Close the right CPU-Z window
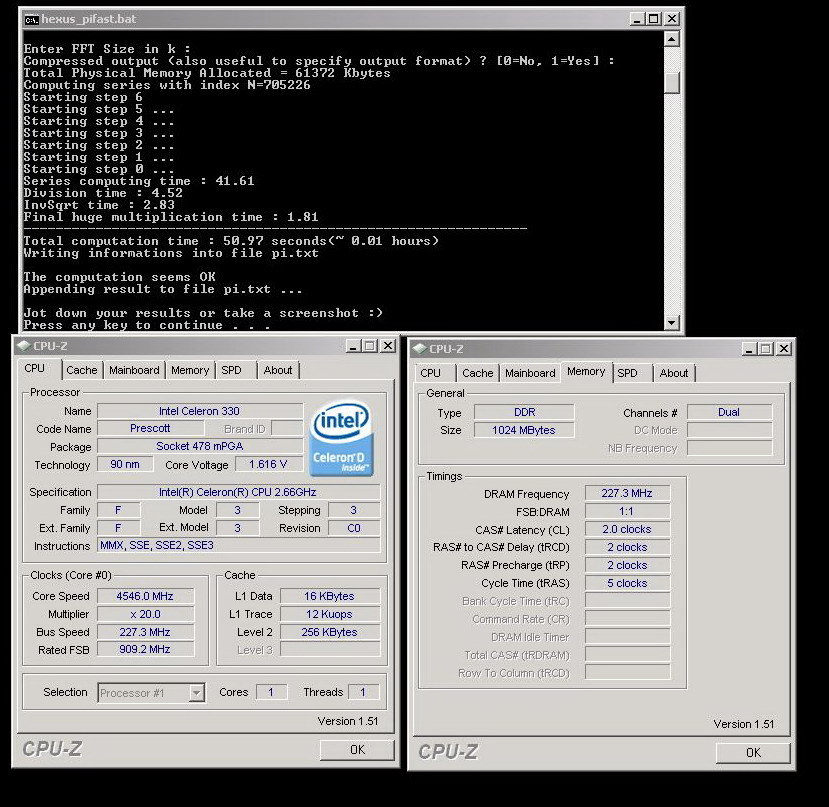Image resolution: width=829 pixels, height=807 pixels. pyautogui.click(x=784, y=349)
